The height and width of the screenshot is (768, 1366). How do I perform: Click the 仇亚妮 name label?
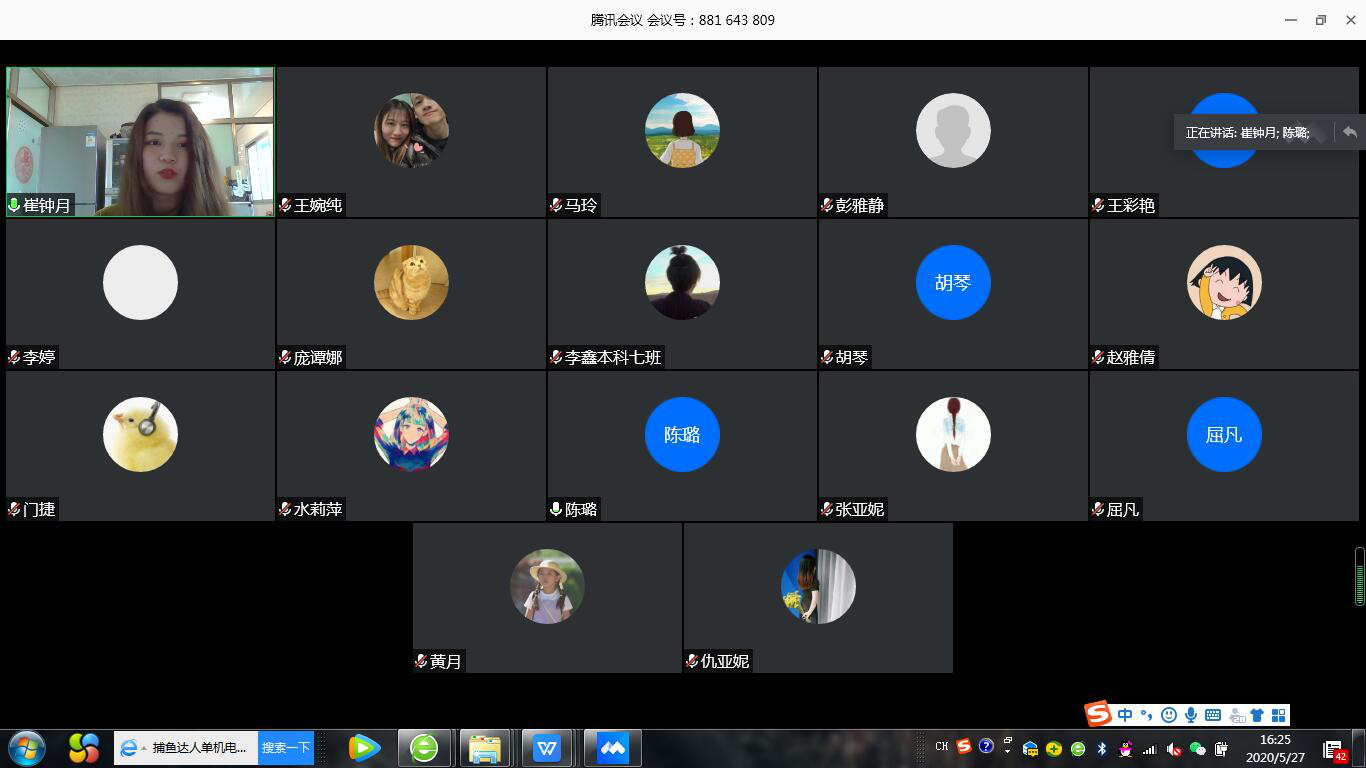click(725, 661)
